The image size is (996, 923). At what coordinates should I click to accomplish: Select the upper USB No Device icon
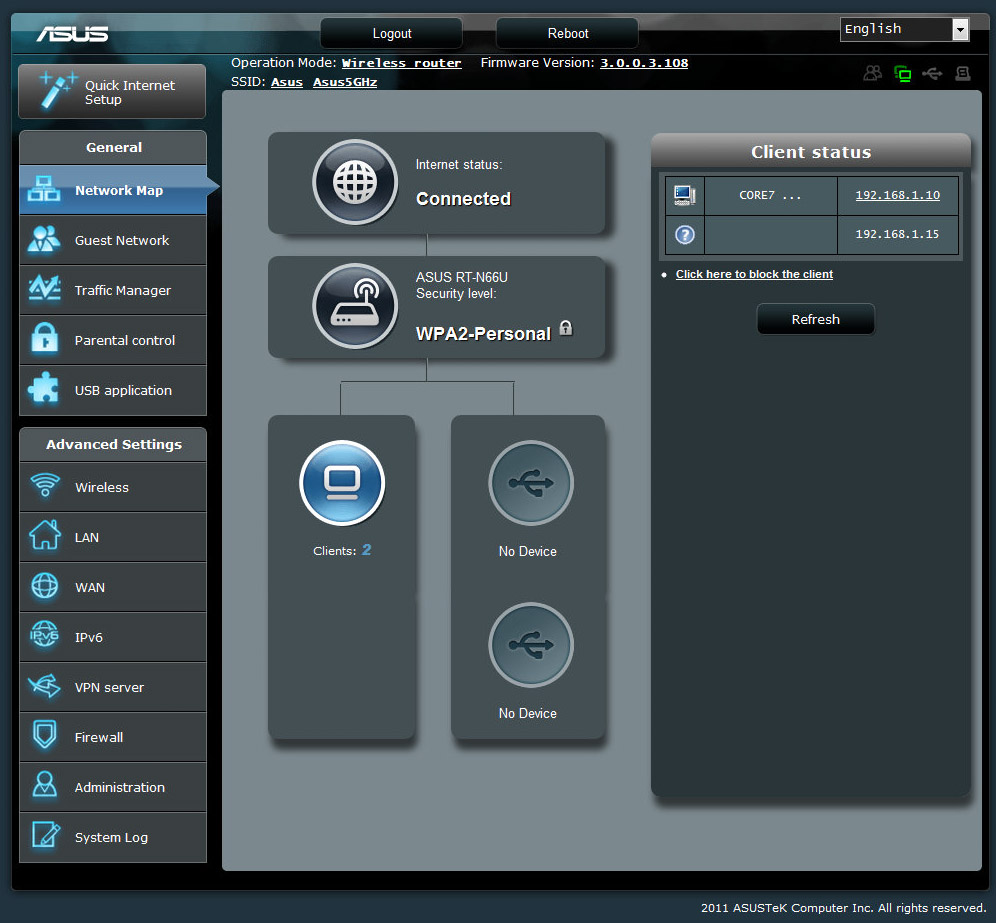(x=530, y=483)
